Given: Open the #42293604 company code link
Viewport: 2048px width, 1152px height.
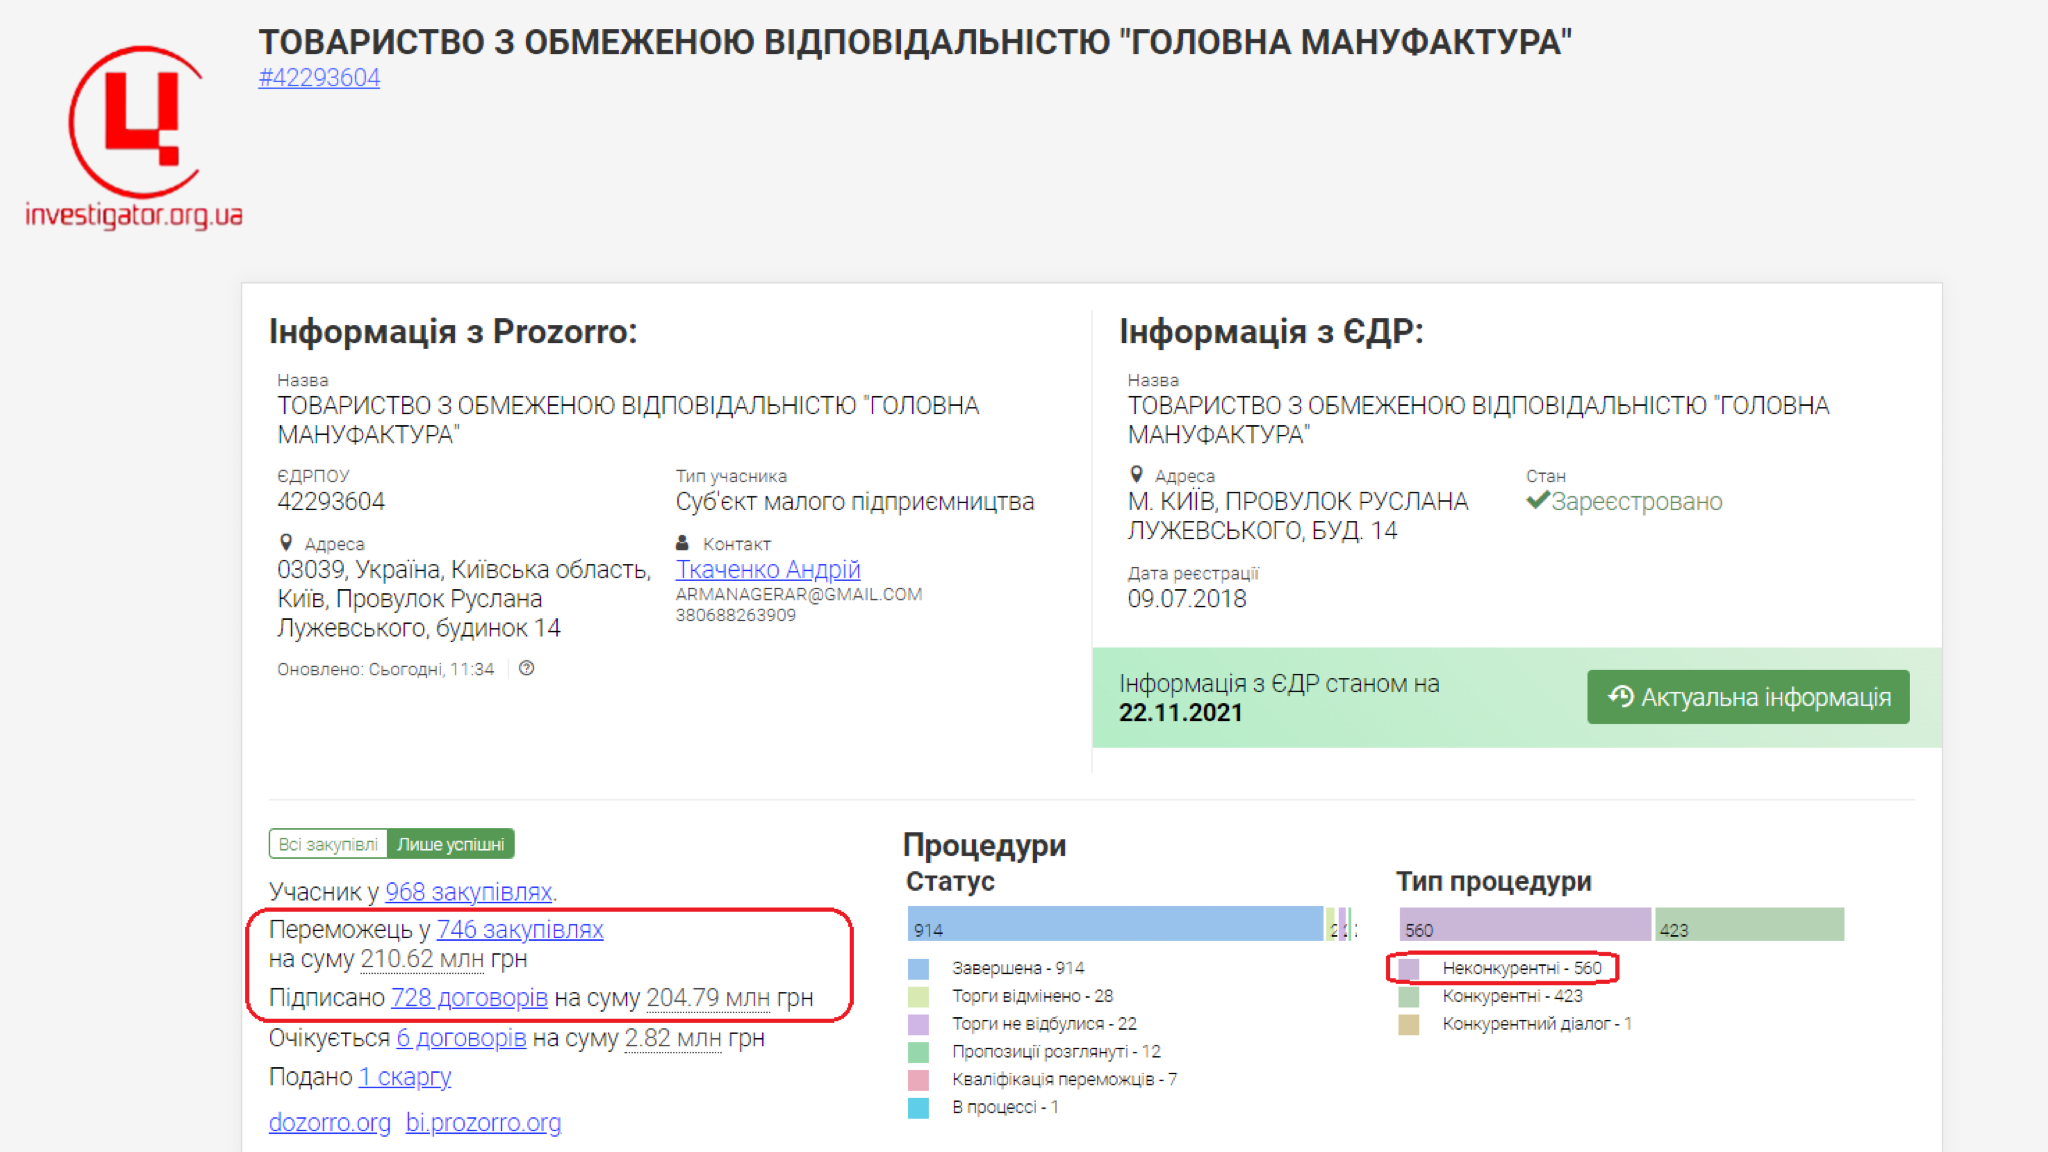Looking at the screenshot, I should [319, 78].
